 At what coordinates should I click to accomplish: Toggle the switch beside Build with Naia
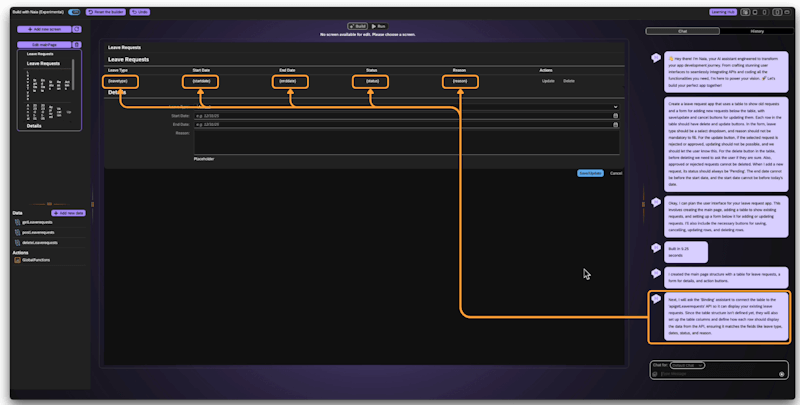tap(75, 12)
